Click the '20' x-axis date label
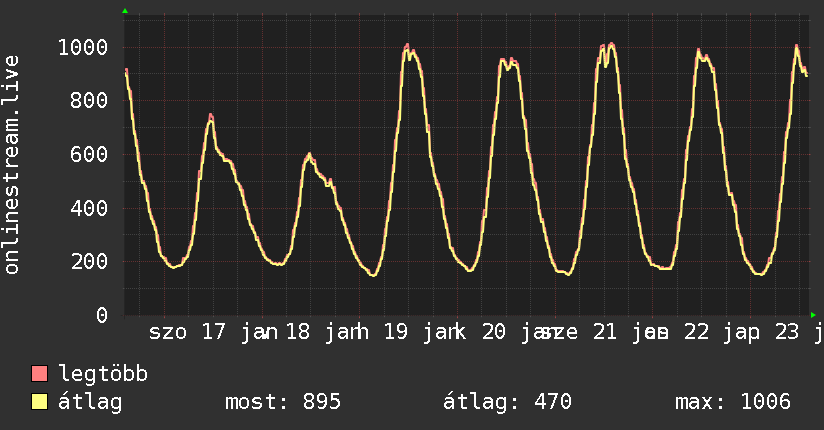This screenshot has height=430, width=824. [494, 332]
